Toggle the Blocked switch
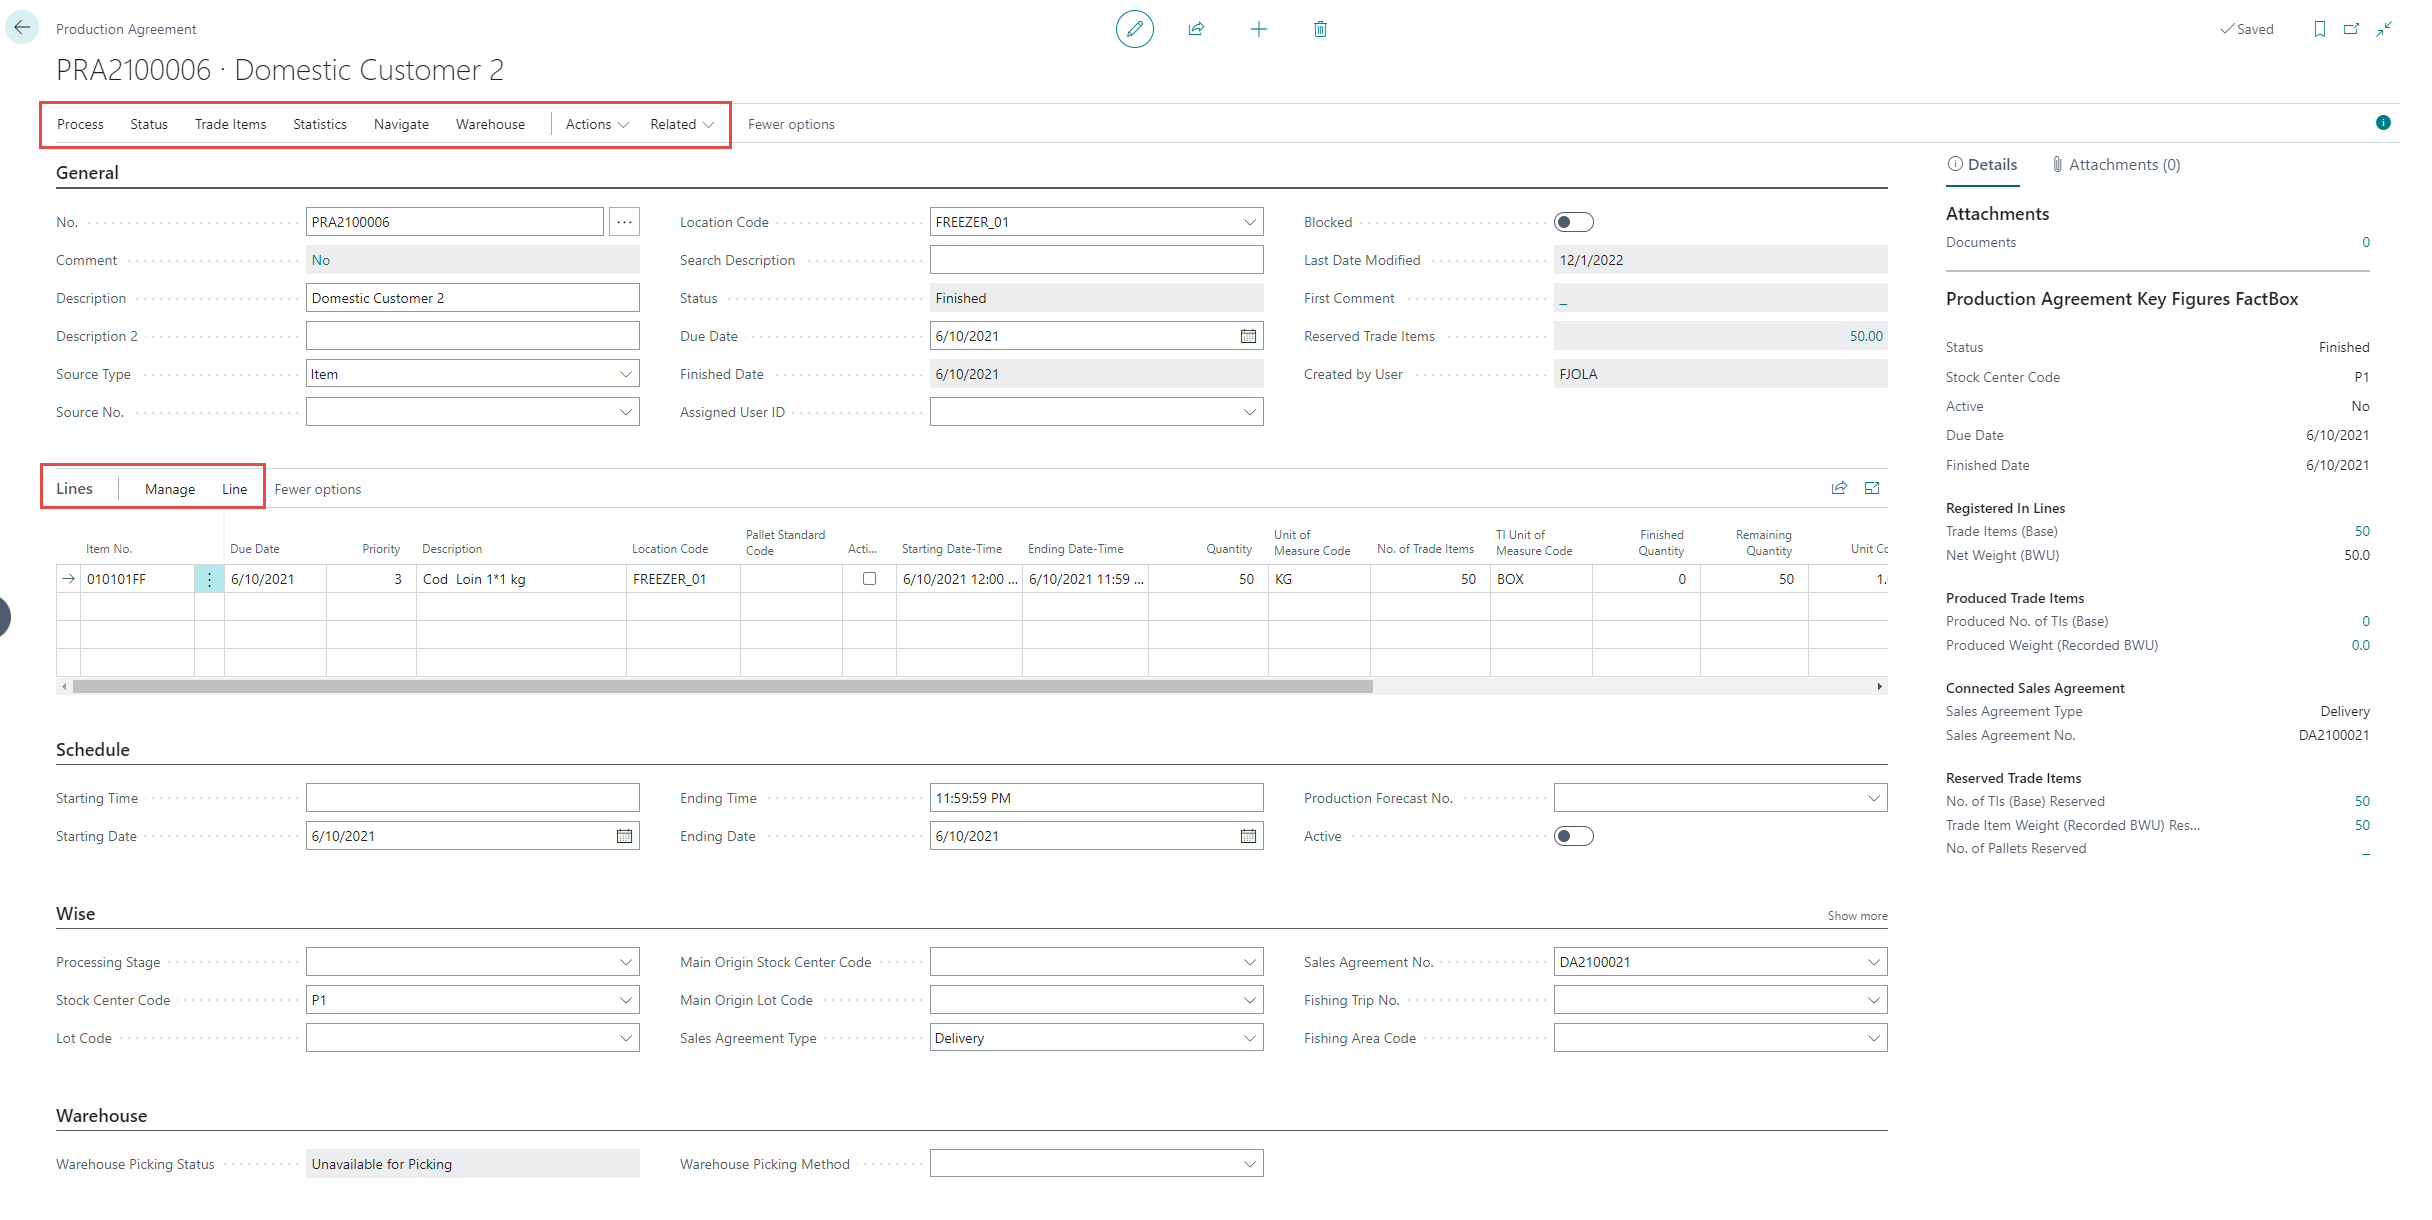Image resolution: width=2432 pixels, height=1220 pixels. (x=1573, y=222)
